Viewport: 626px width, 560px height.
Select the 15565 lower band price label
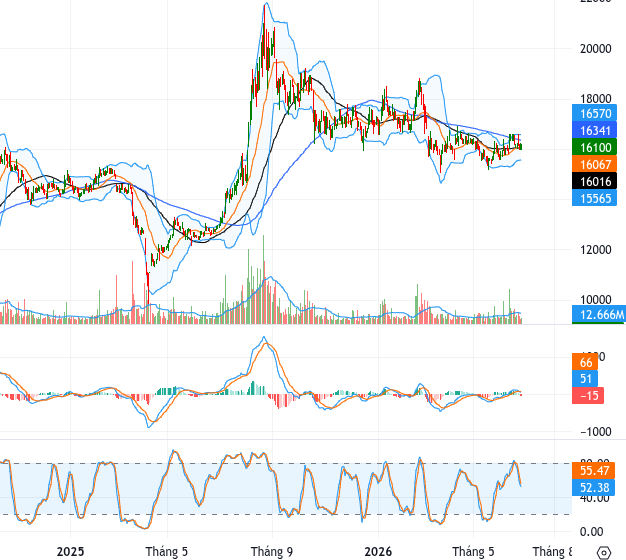pyautogui.click(x=594, y=198)
